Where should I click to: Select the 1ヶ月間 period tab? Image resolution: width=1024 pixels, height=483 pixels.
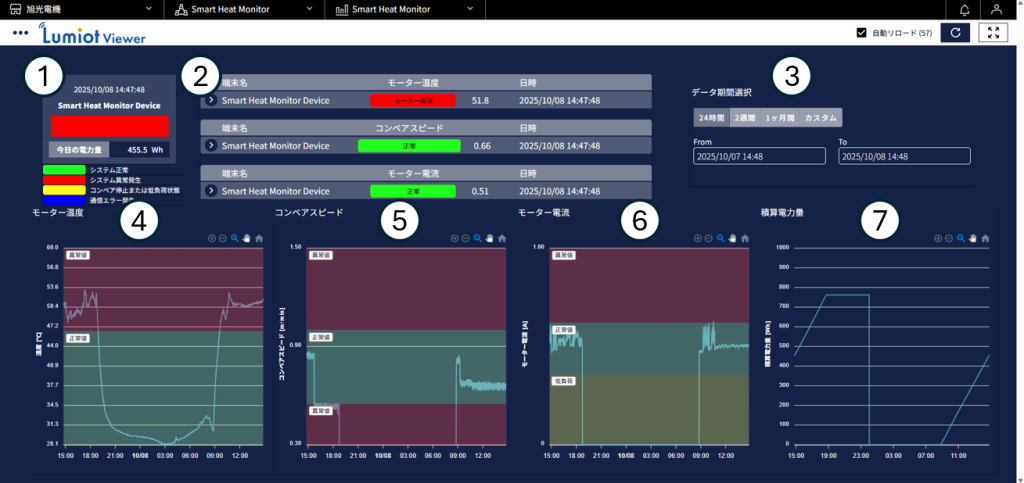tap(780, 117)
